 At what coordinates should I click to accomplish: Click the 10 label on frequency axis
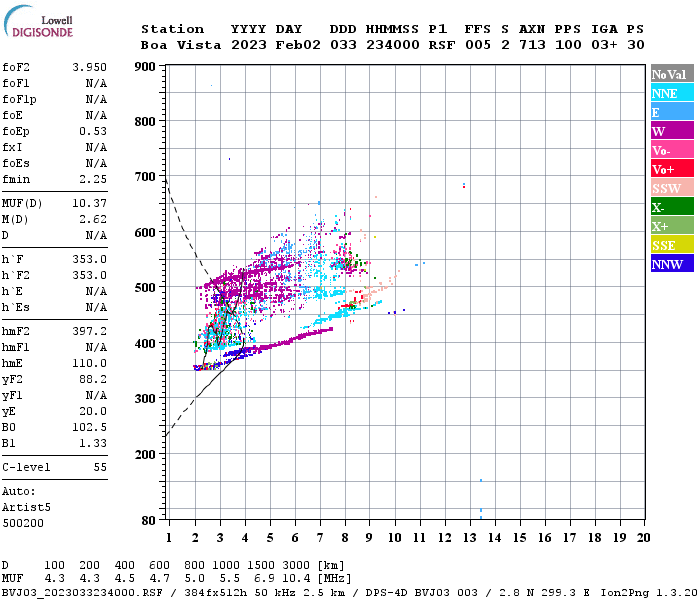pos(395,538)
